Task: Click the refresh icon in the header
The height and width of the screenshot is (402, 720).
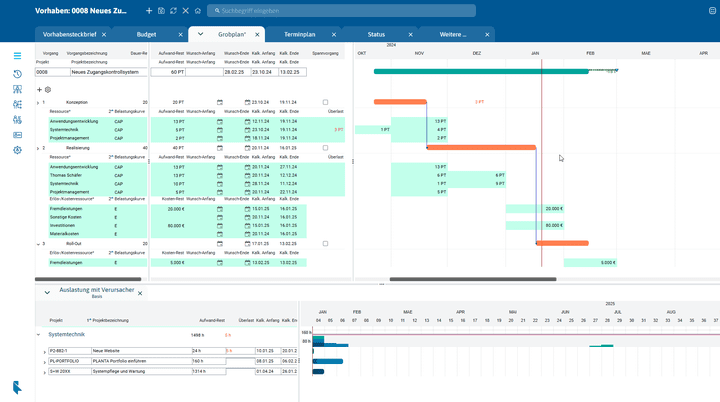Action: (174, 10)
